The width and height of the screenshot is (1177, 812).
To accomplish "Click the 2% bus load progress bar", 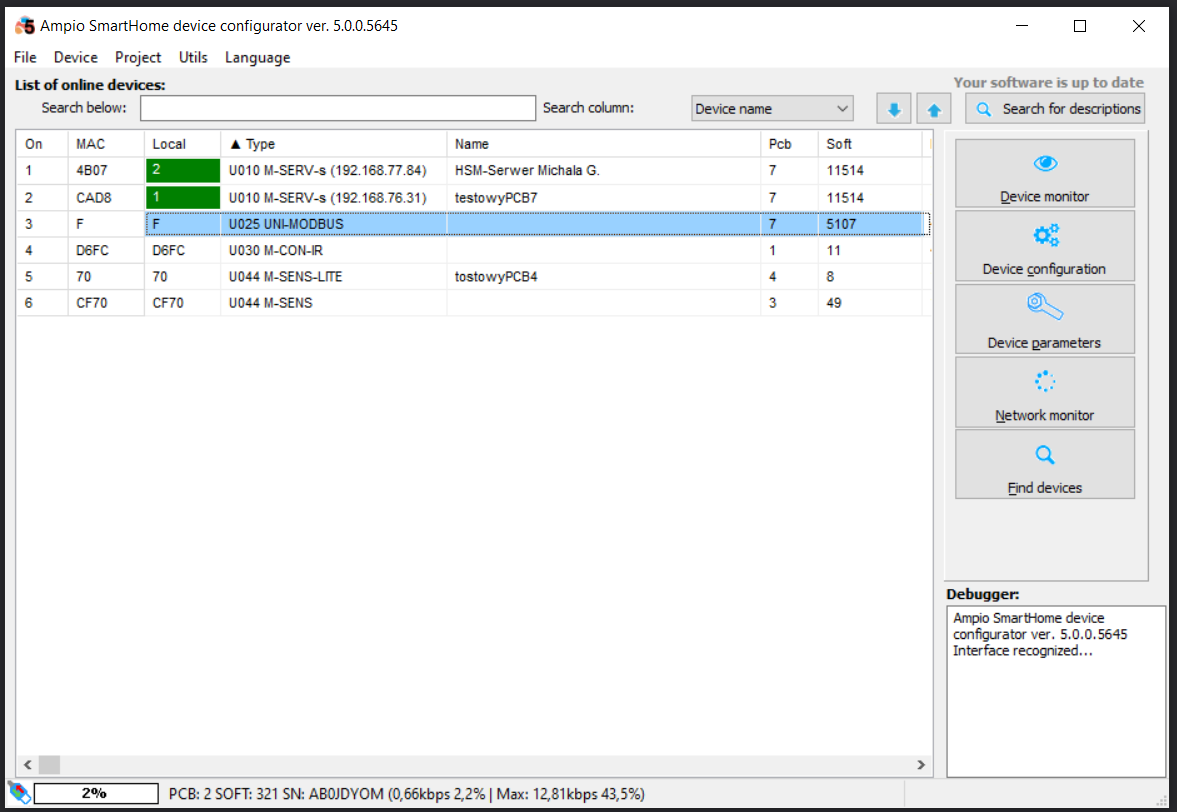I will coord(96,793).
